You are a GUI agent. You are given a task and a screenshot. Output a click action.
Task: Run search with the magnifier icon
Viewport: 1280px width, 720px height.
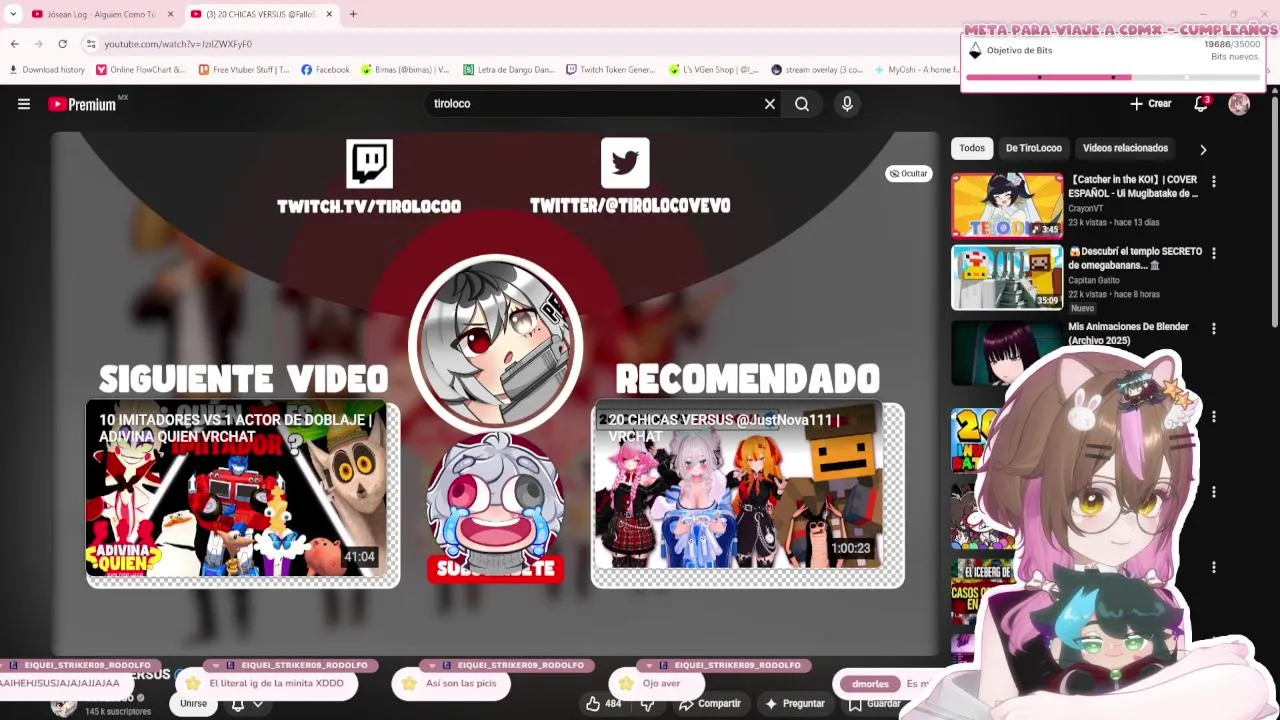pyautogui.click(x=802, y=104)
